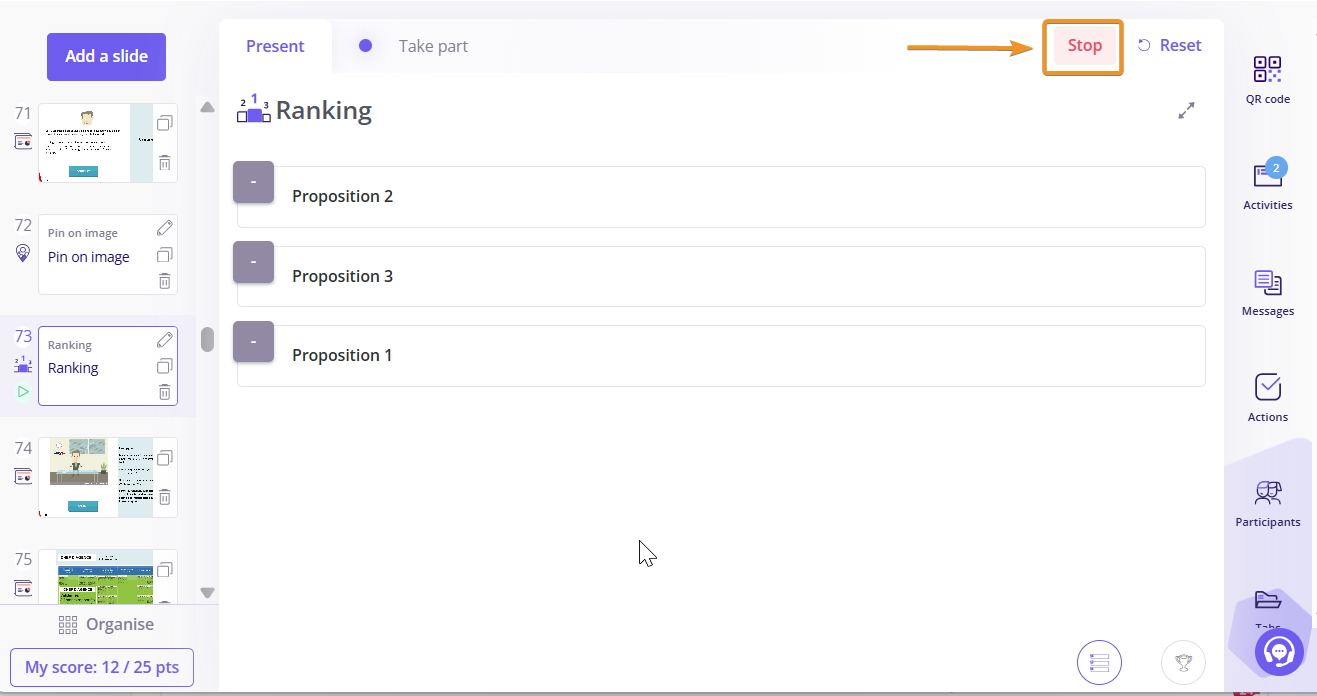Open the QR code panel

click(x=1267, y=80)
